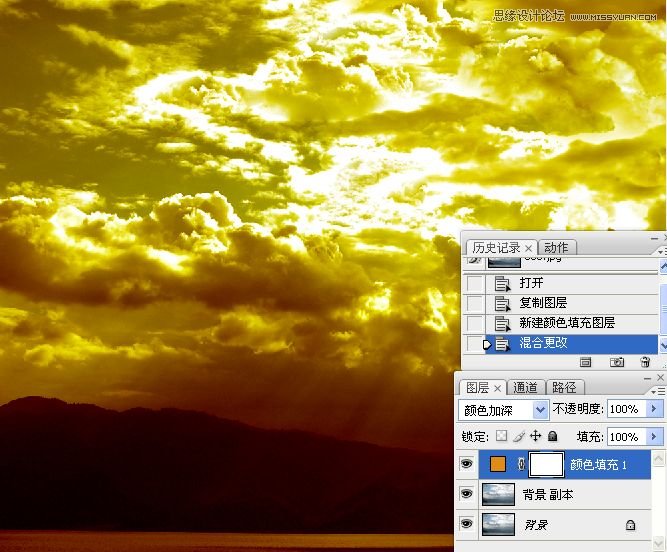Switch to the 通道 tab
The width and height of the screenshot is (667, 552).
[x=525, y=387]
